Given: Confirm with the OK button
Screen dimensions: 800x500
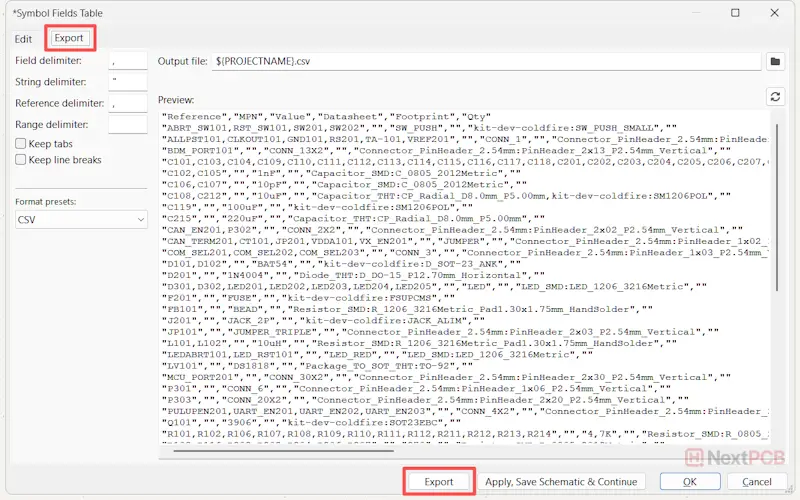Looking at the screenshot, I should coord(690,482).
